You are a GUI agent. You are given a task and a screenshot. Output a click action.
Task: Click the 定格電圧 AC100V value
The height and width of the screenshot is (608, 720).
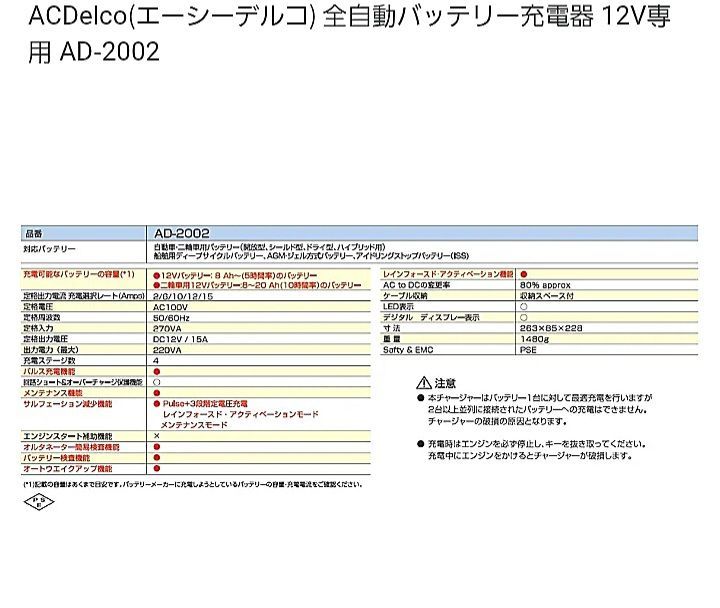[x=172, y=306]
